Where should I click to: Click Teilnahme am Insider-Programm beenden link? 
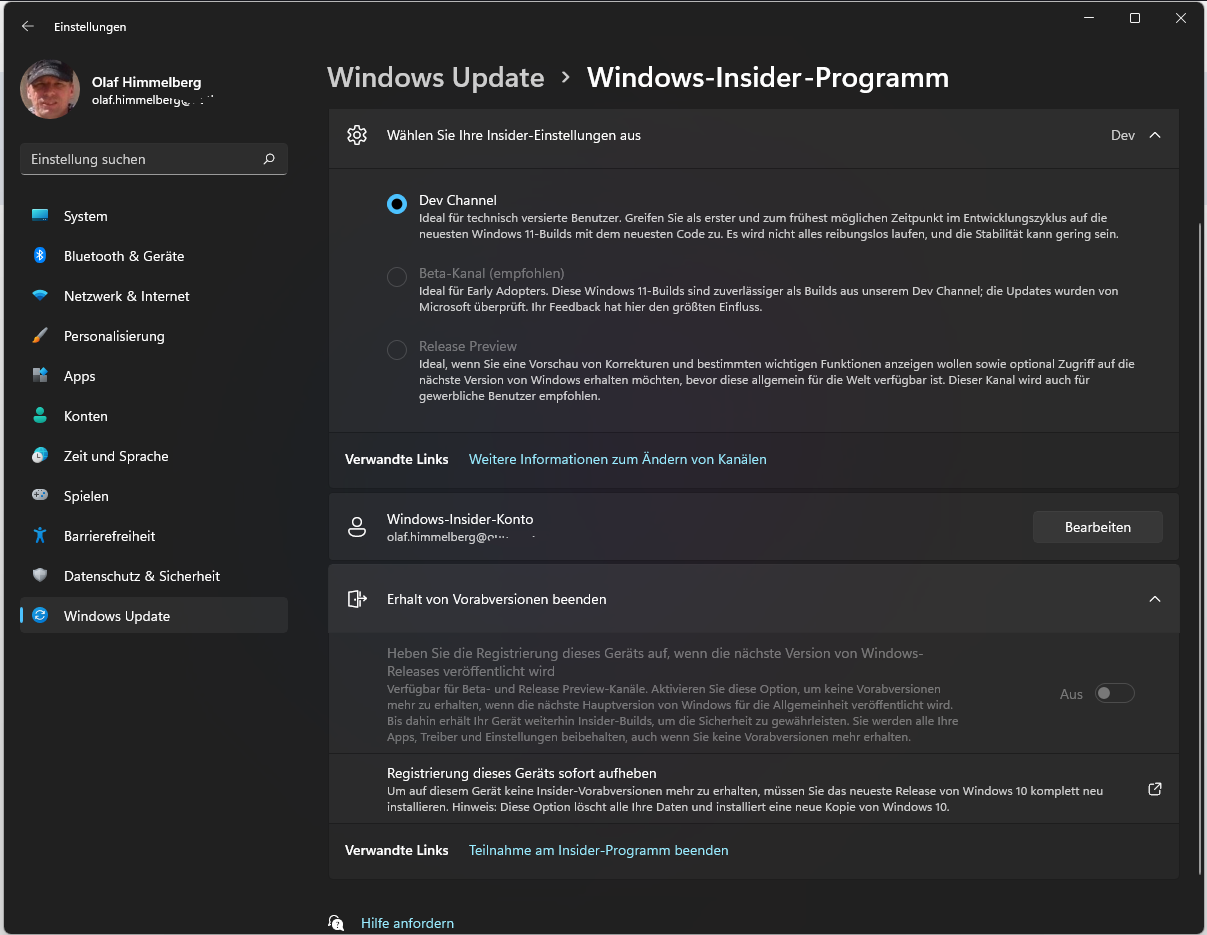coord(598,850)
